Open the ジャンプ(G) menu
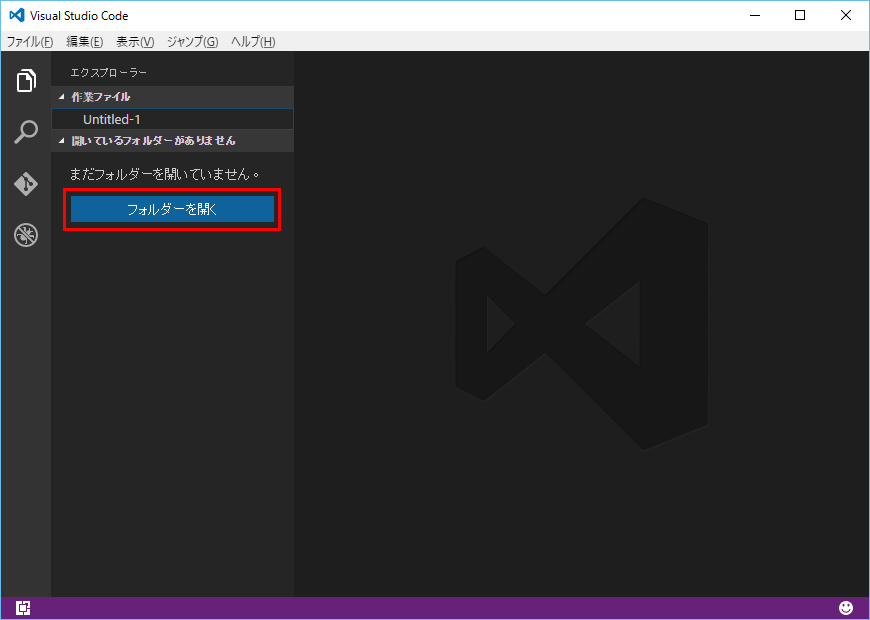The width and height of the screenshot is (870, 620). pyautogui.click(x=192, y=42)
